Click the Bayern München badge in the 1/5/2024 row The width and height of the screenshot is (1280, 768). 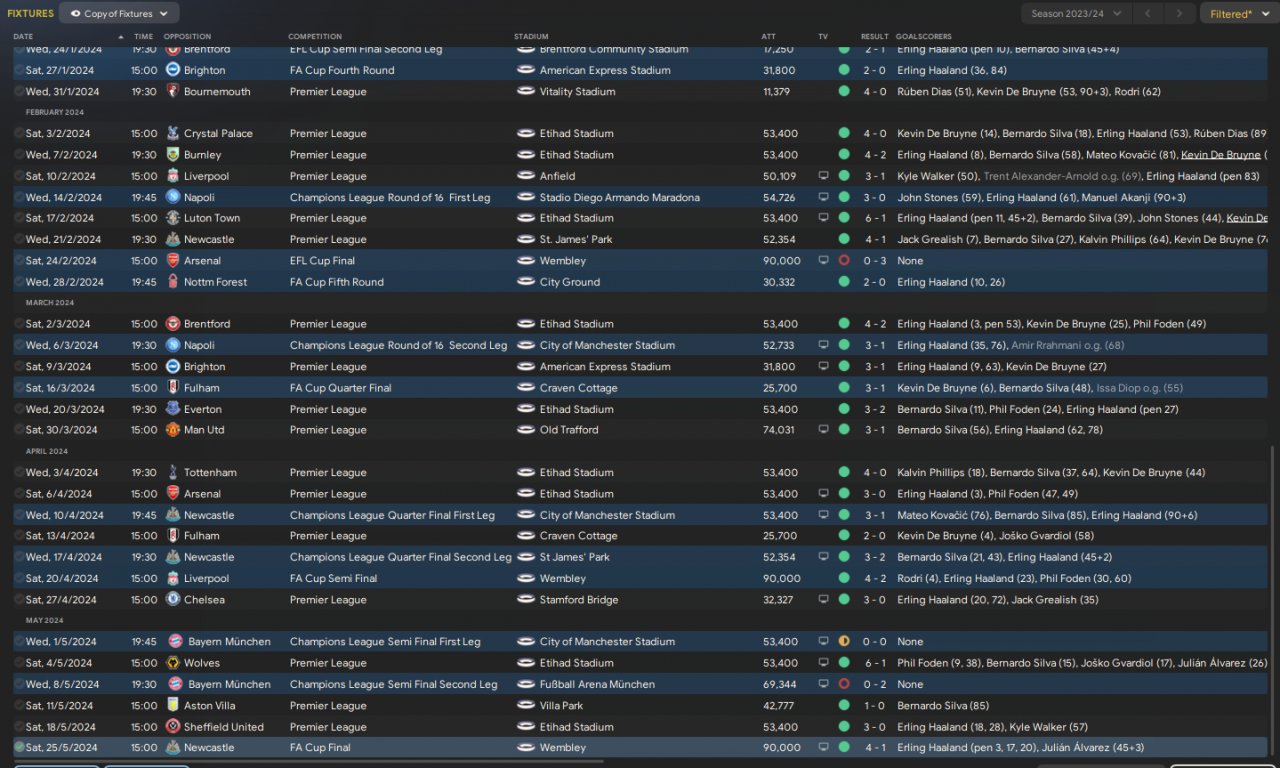[x=175, y=641]
